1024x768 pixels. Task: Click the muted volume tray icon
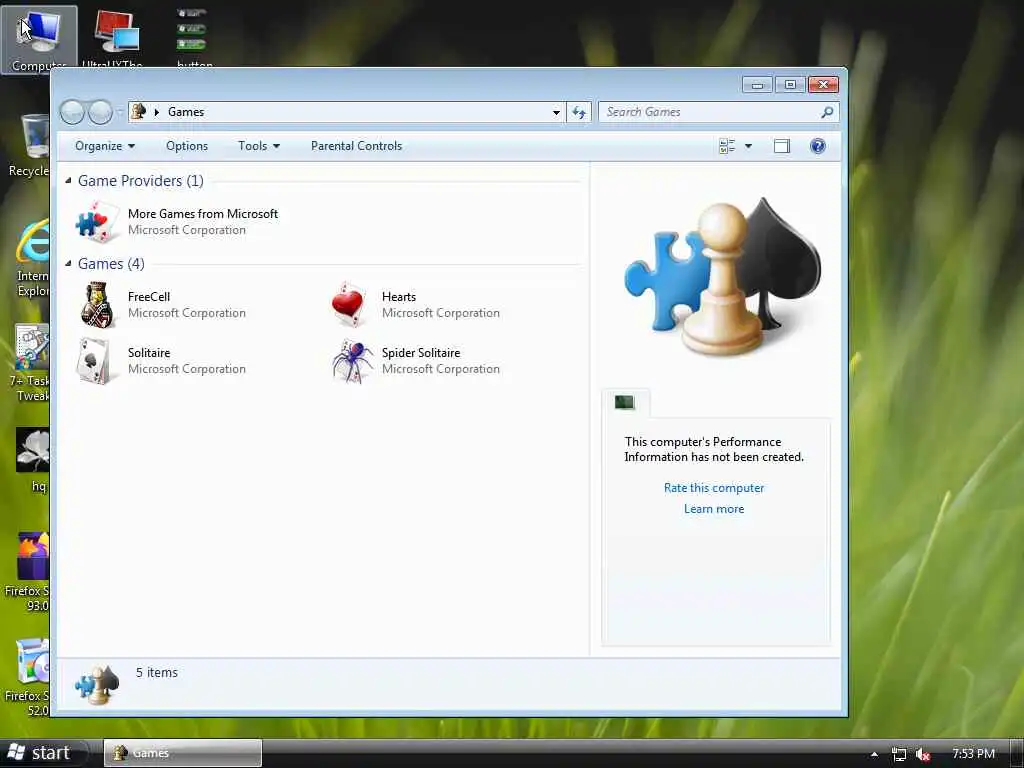923,754
